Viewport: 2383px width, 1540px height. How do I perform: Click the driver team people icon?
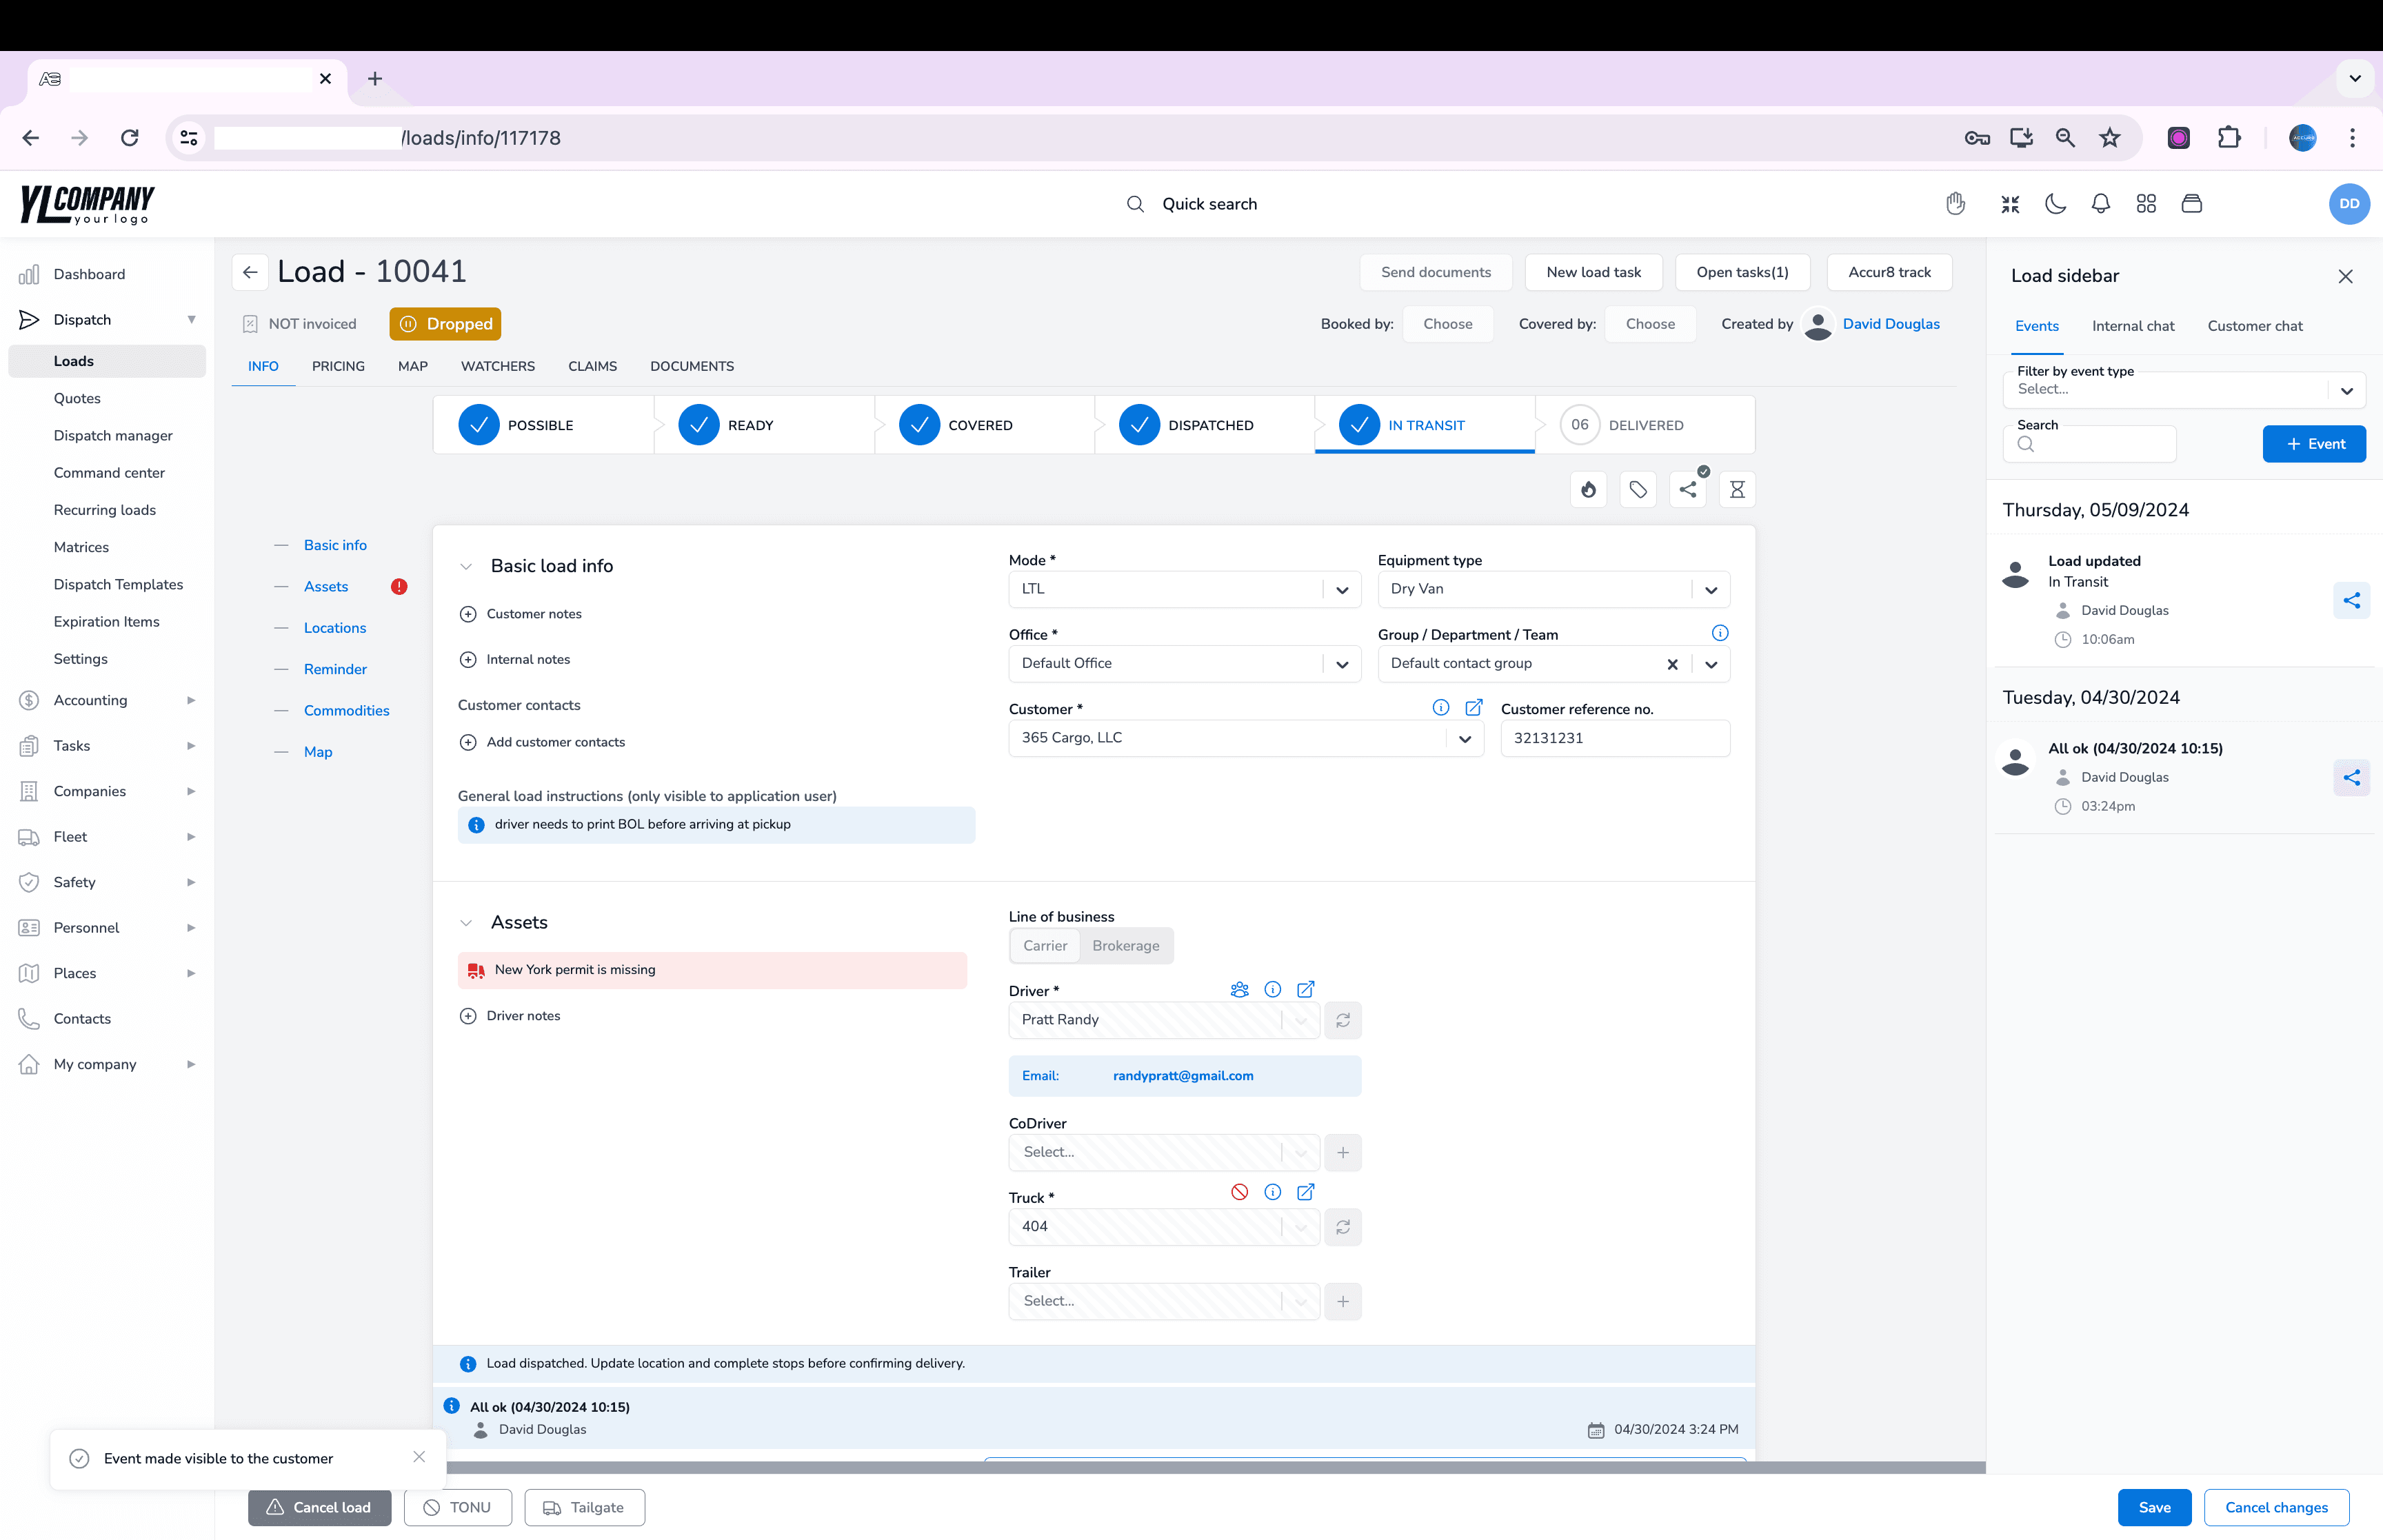point(1239,989)
